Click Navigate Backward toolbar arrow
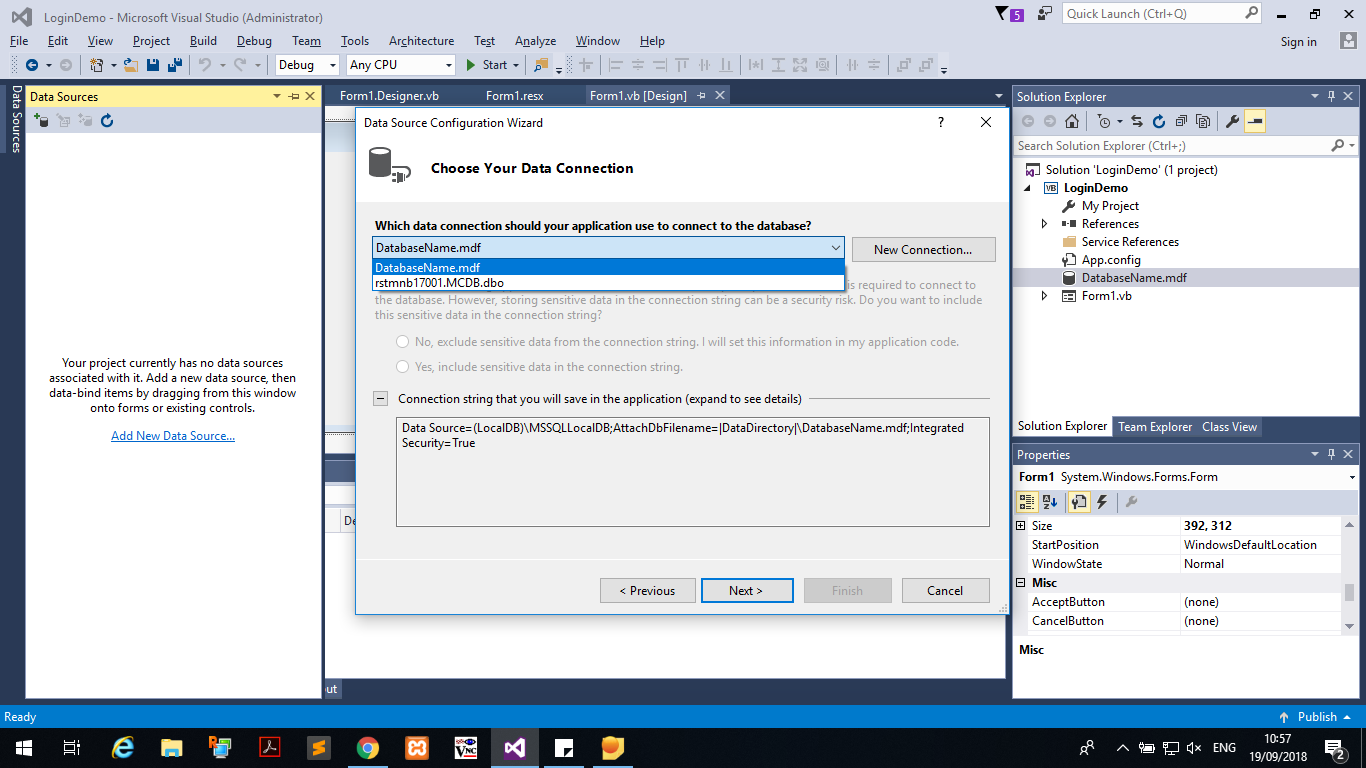Image resolution: width=1366 pixels, height=768 pixels. [32, 65]
